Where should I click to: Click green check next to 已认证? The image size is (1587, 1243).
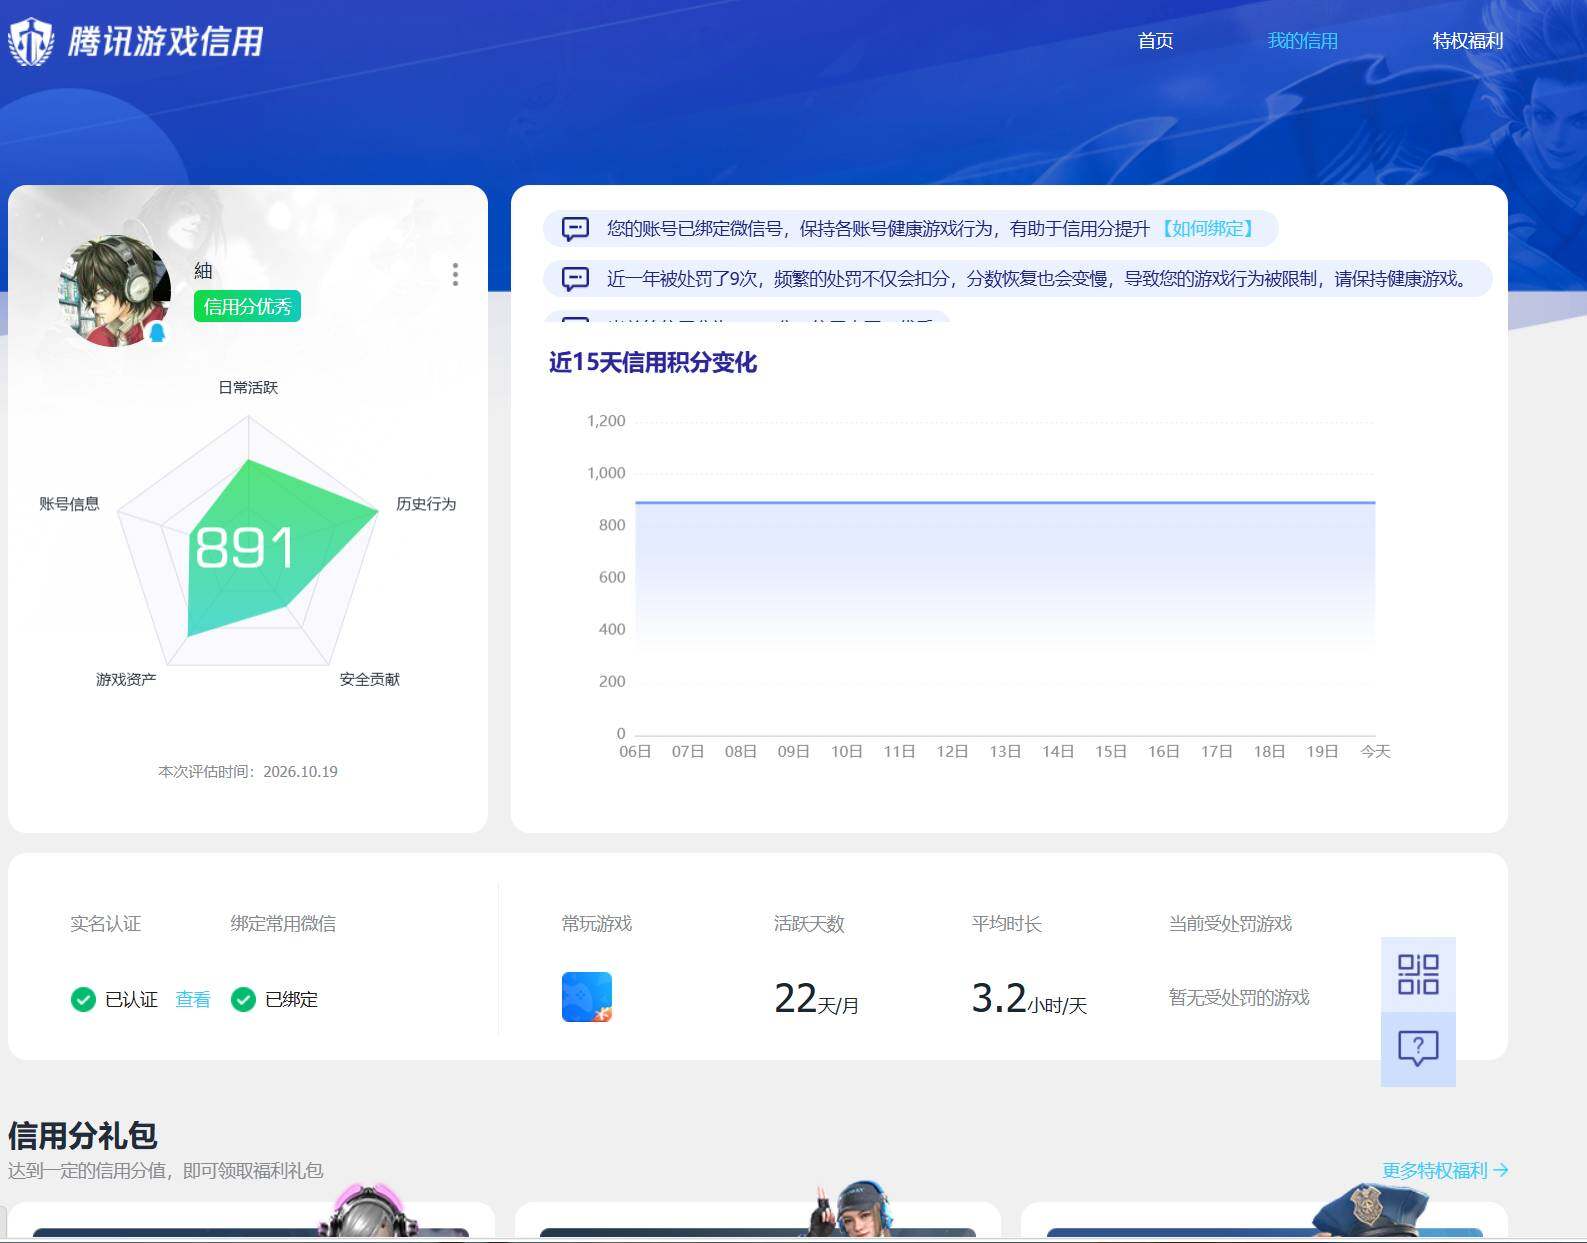[x=83, y=999]
